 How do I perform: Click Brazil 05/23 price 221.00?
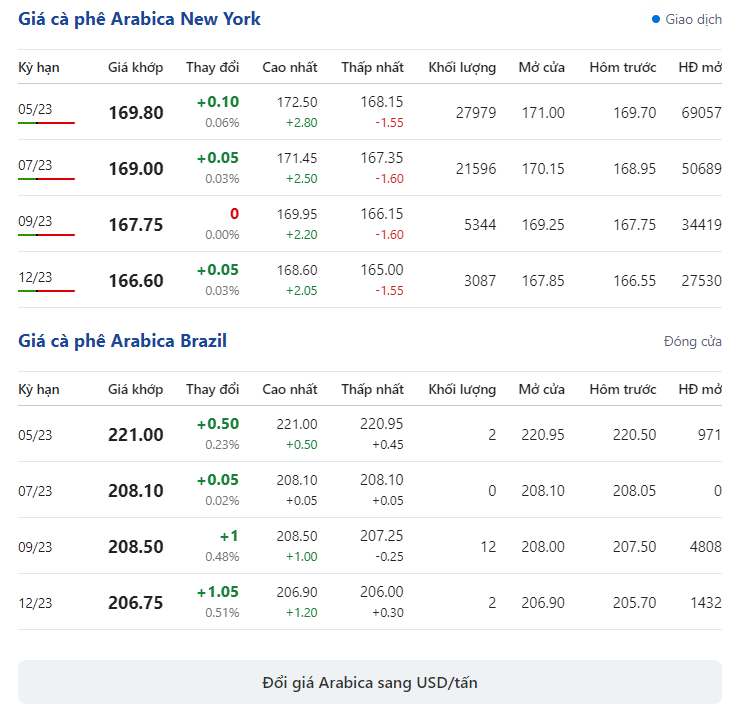coord(135,435)
